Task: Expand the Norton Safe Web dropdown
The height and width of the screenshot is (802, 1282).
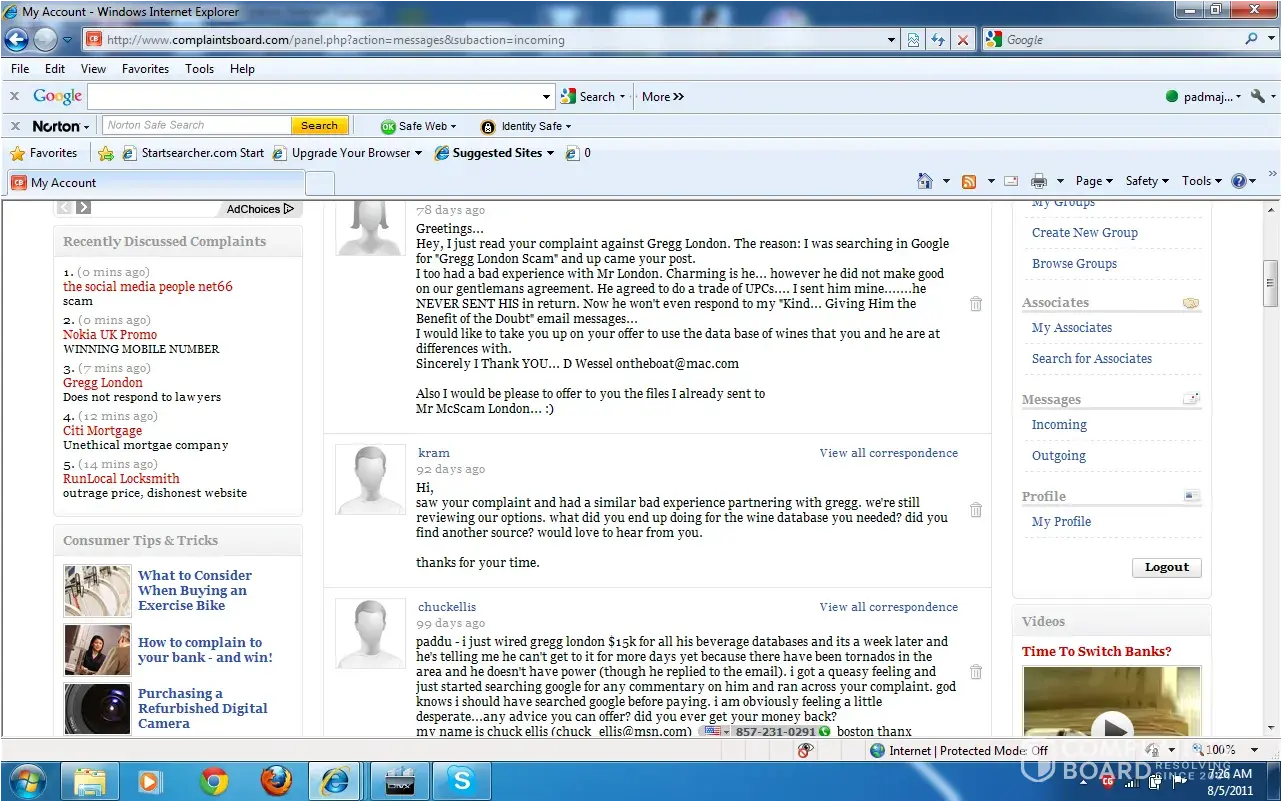Action: (418, 126)
